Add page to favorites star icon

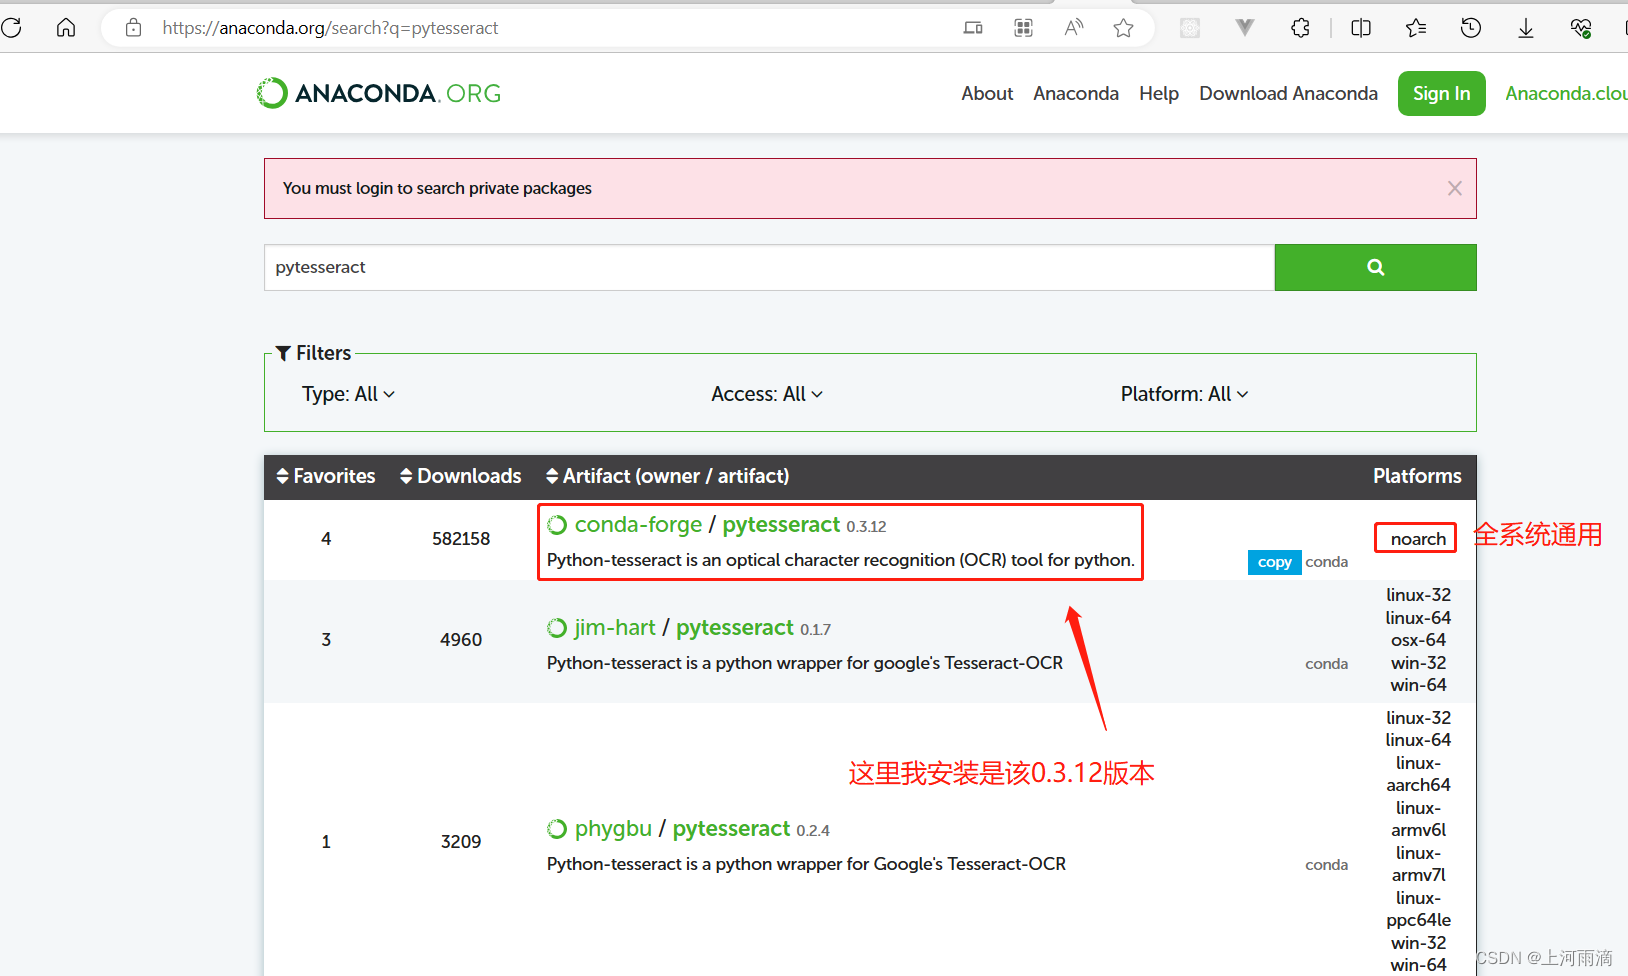click(x=1124, y=28)
